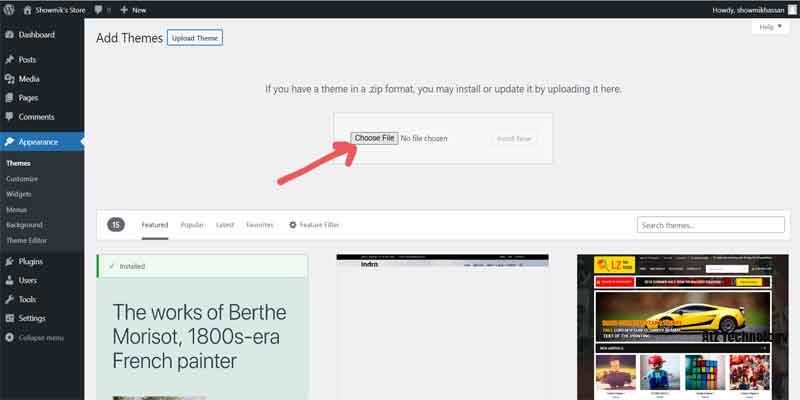Open the Feature Filter panel
The width and height of the screenshot is (800, 400).
click(313, 225)
